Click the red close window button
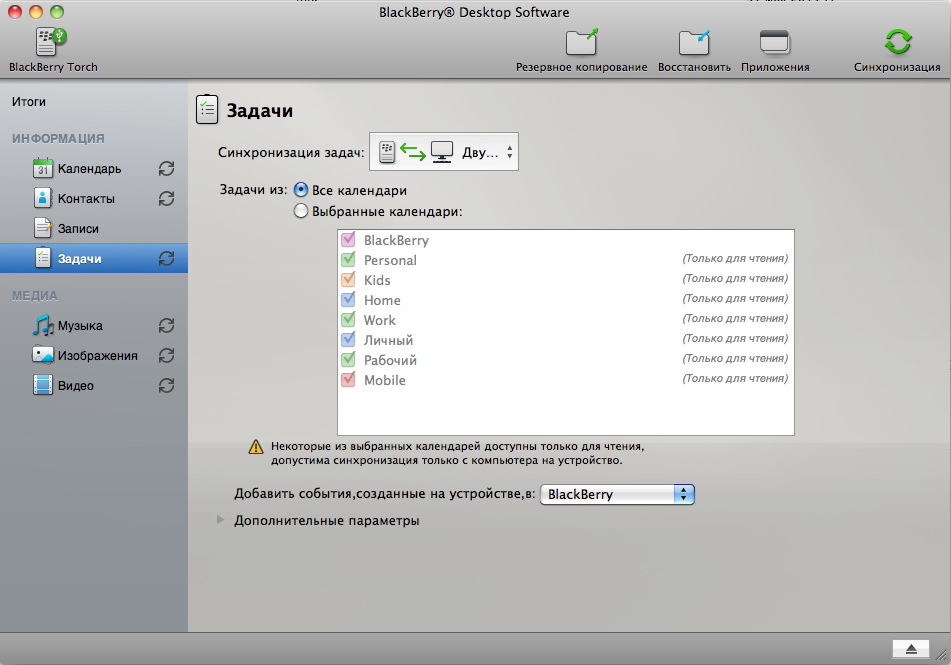 pyautogui.click(x=15, y=12)
